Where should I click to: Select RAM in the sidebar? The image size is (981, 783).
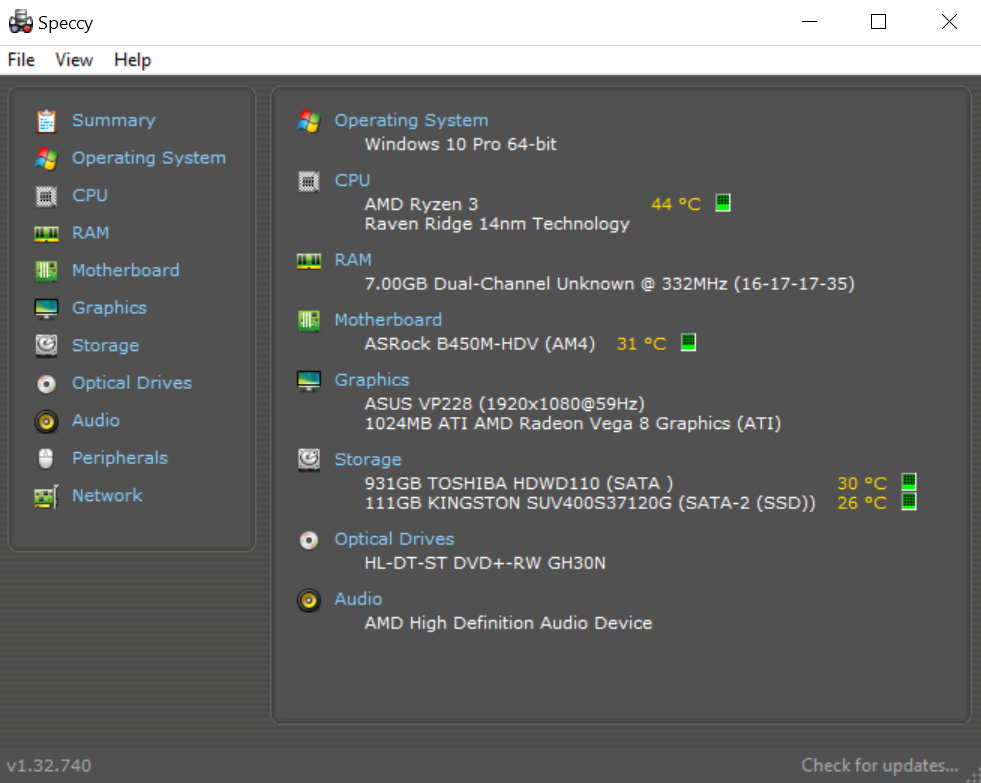pyautogui.click(x=91, y=233)
